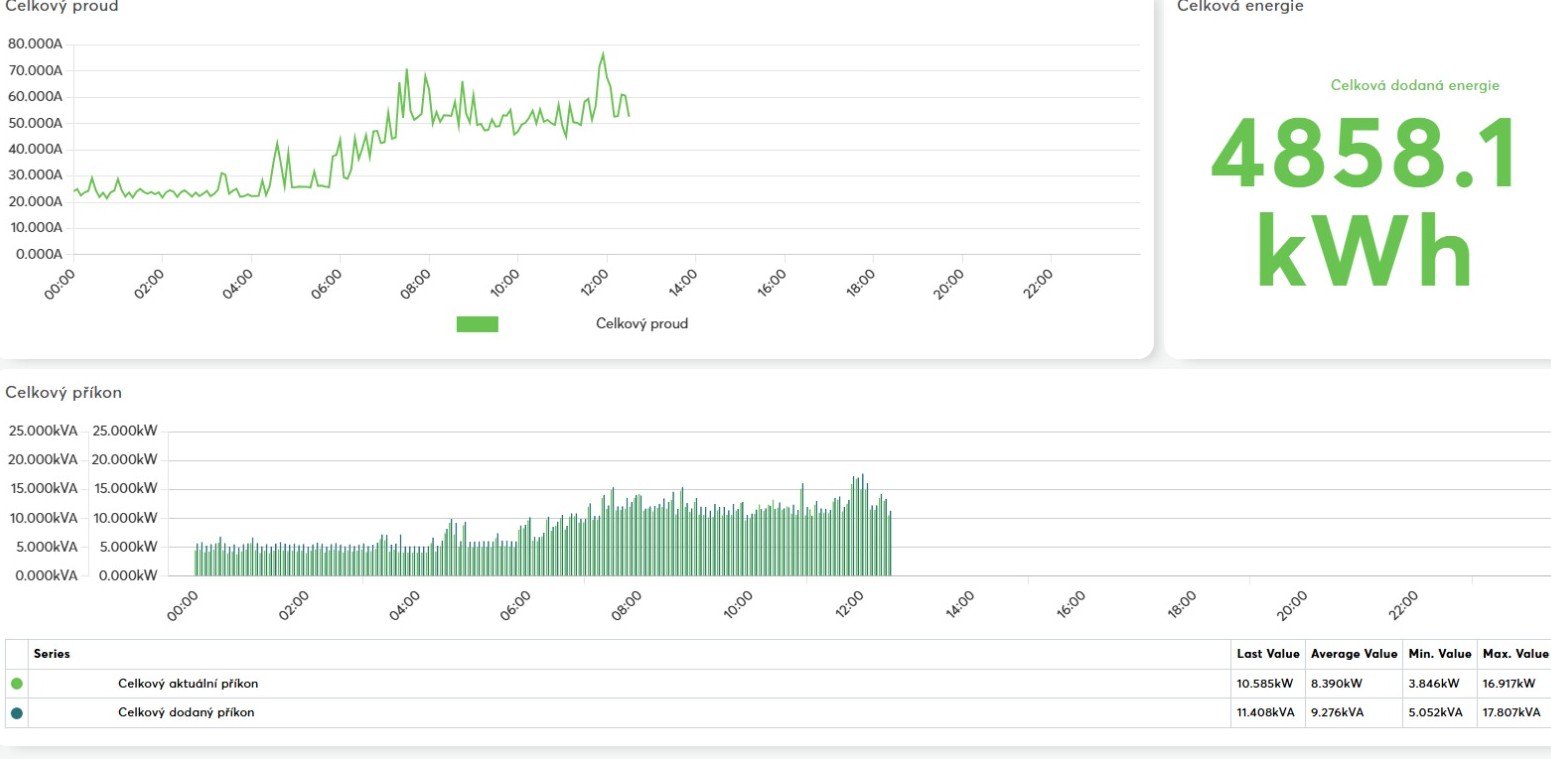Sort by the Average Value column header
Image resolution: width=1551 pixels, height=759 pixels.
(1353, 654)
